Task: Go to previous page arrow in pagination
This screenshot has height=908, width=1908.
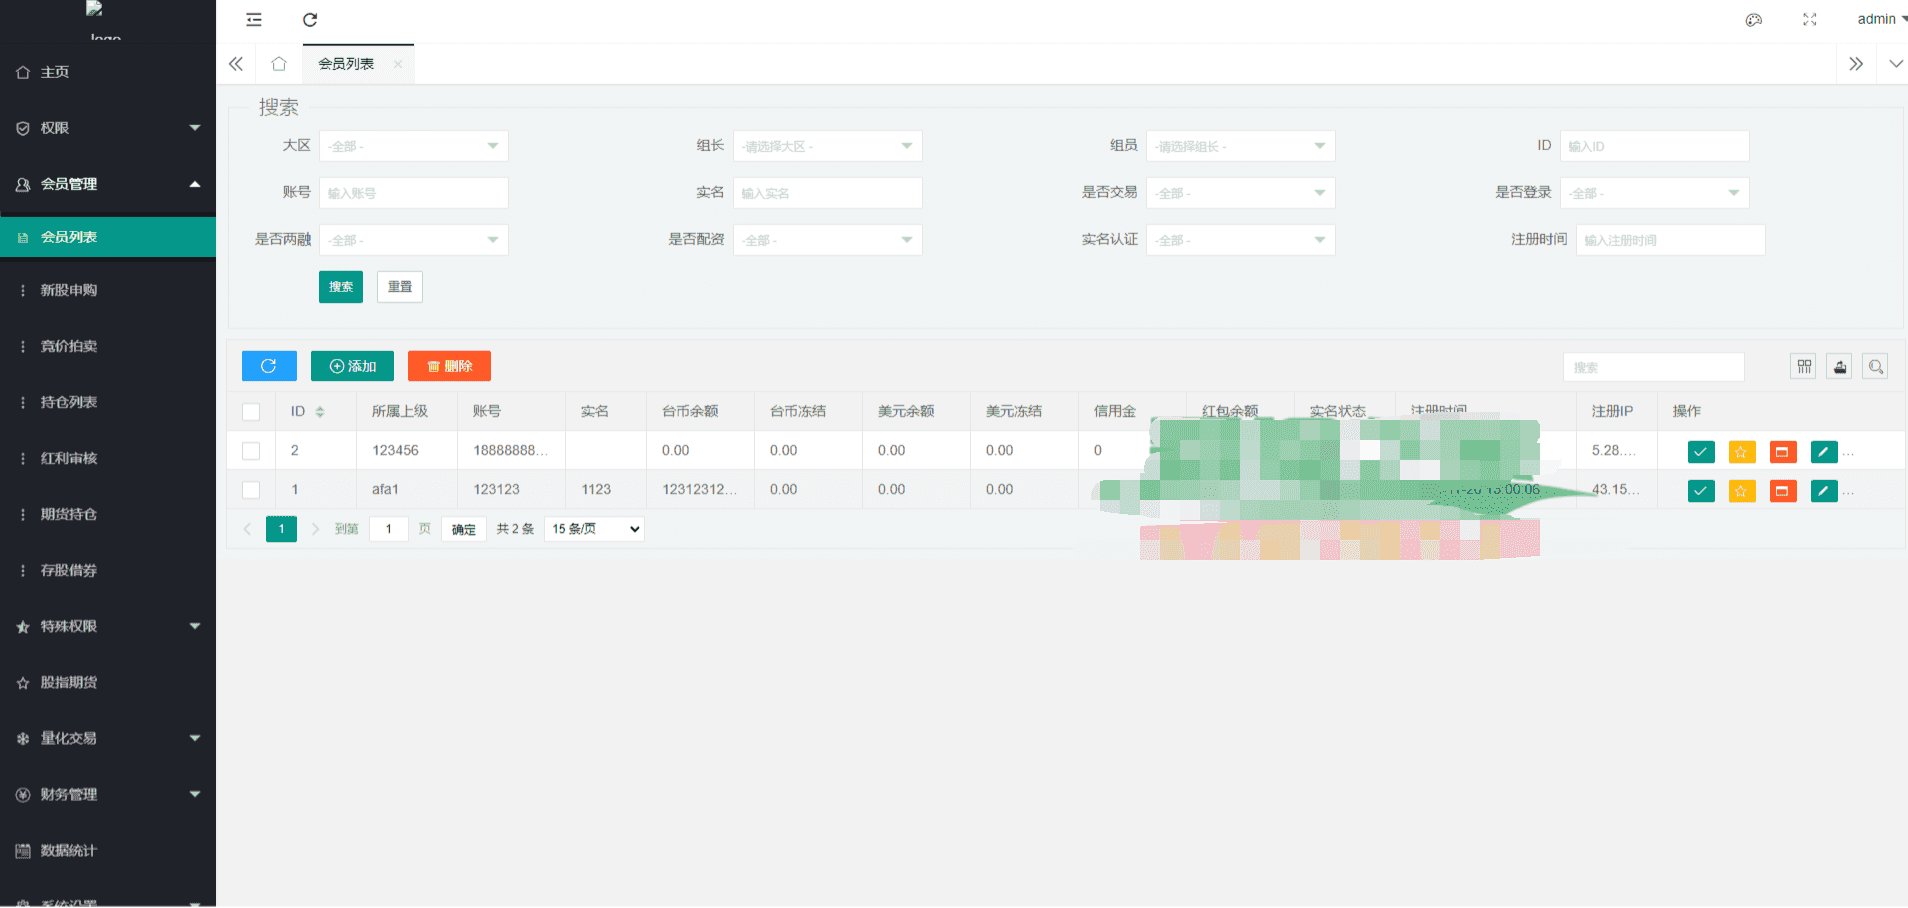Action: click(x=247, y=529)
